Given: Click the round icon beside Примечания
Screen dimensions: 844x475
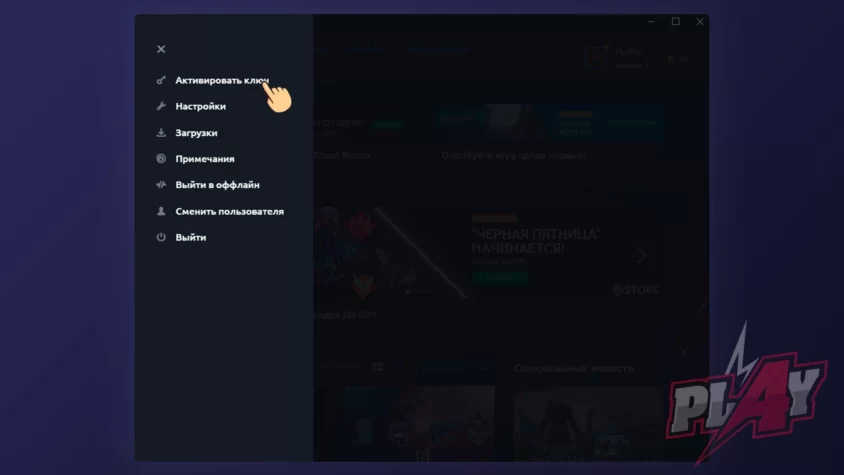Looking at the screenshot, I should [x=161, y=158].
